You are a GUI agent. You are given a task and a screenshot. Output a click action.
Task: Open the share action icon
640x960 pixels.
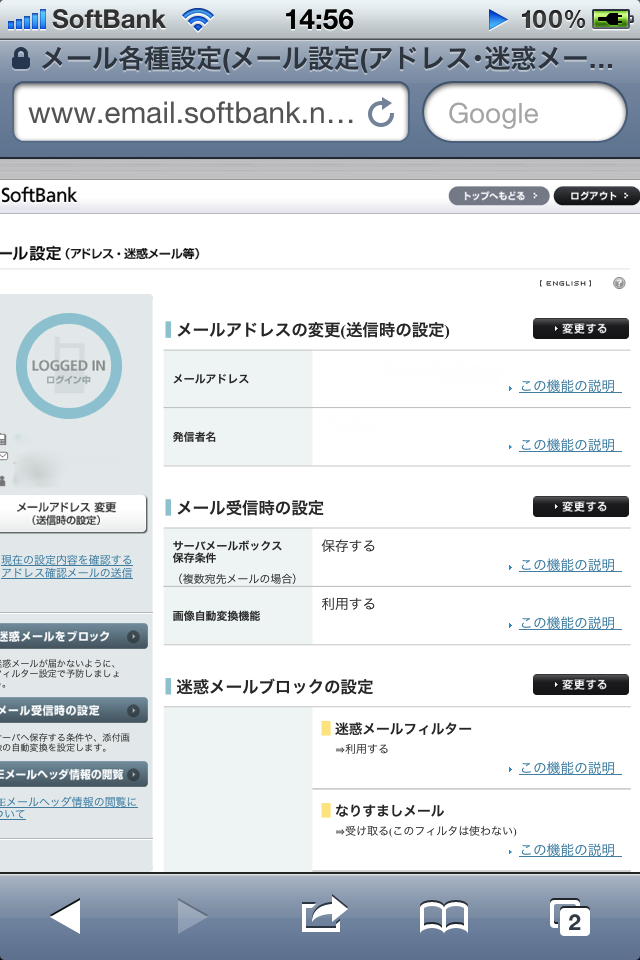[x=324, y=914]
